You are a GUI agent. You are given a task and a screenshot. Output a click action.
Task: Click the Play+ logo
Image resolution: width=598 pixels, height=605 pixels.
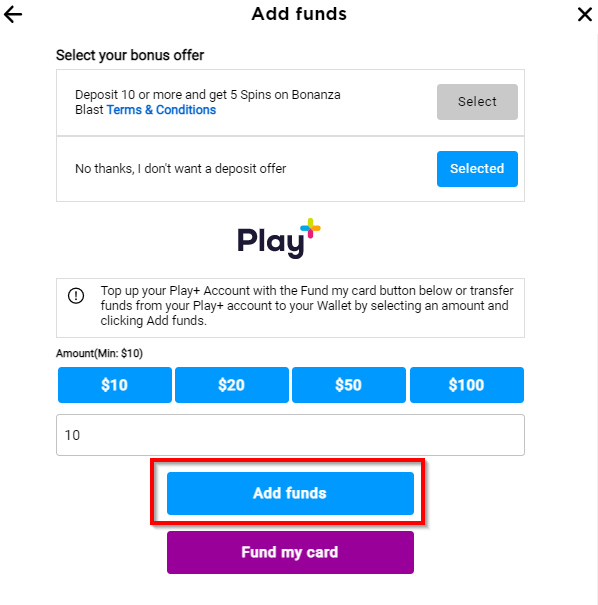tap(279, 238)
